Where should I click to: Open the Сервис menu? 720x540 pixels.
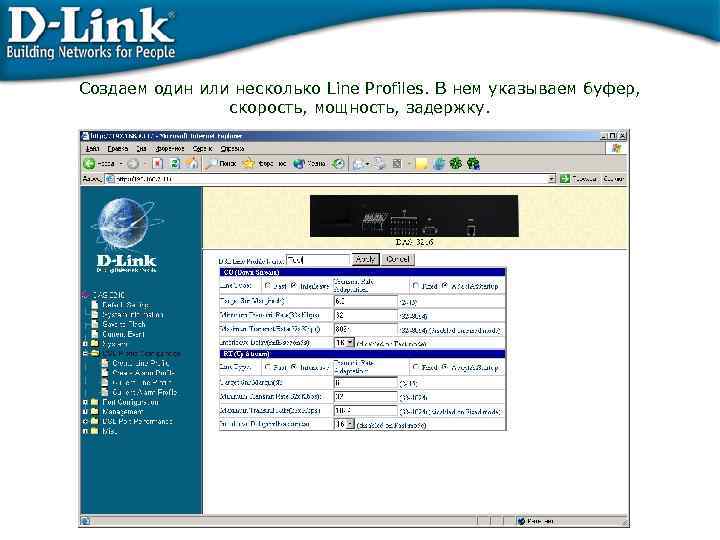pos(202,148)
